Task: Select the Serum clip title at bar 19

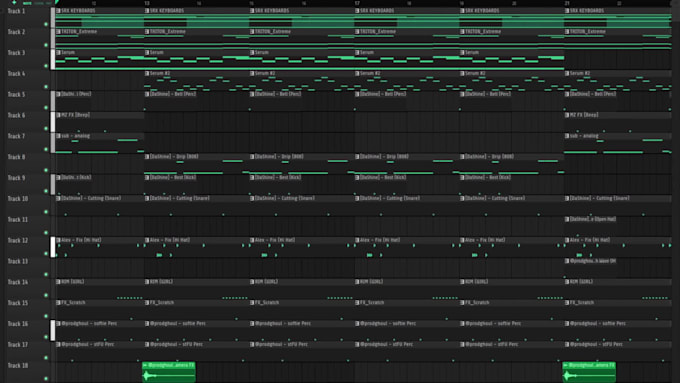Action: [x=472, y=52]
